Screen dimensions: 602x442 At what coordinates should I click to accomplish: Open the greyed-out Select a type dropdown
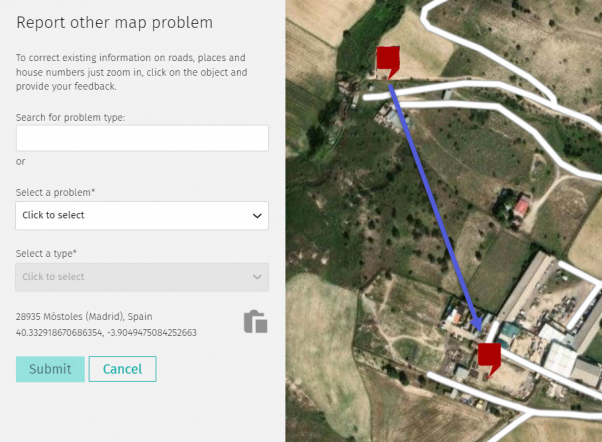[x=142, y=277]
